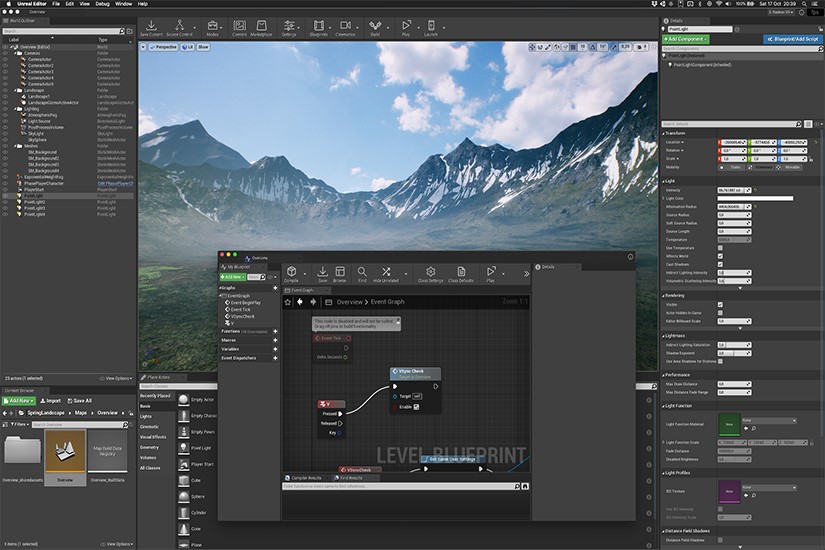
Task: Open Compile options dropdown arrow
Action: (x=305, y=274)
